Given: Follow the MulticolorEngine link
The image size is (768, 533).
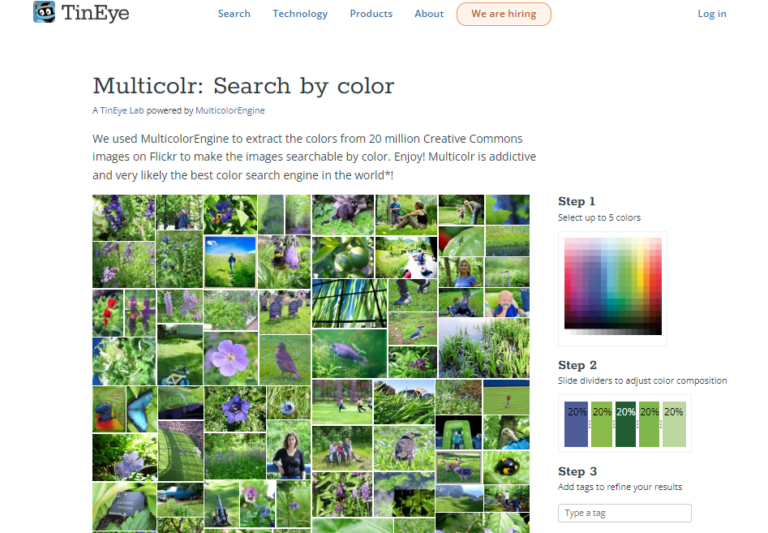Looking at the screenshot, I should (x=230, y=111).
